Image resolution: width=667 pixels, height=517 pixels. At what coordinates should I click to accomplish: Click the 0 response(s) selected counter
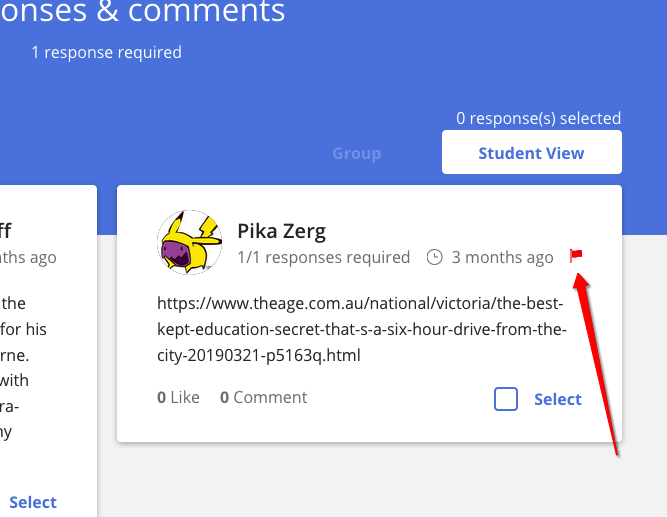coord(539,118)
